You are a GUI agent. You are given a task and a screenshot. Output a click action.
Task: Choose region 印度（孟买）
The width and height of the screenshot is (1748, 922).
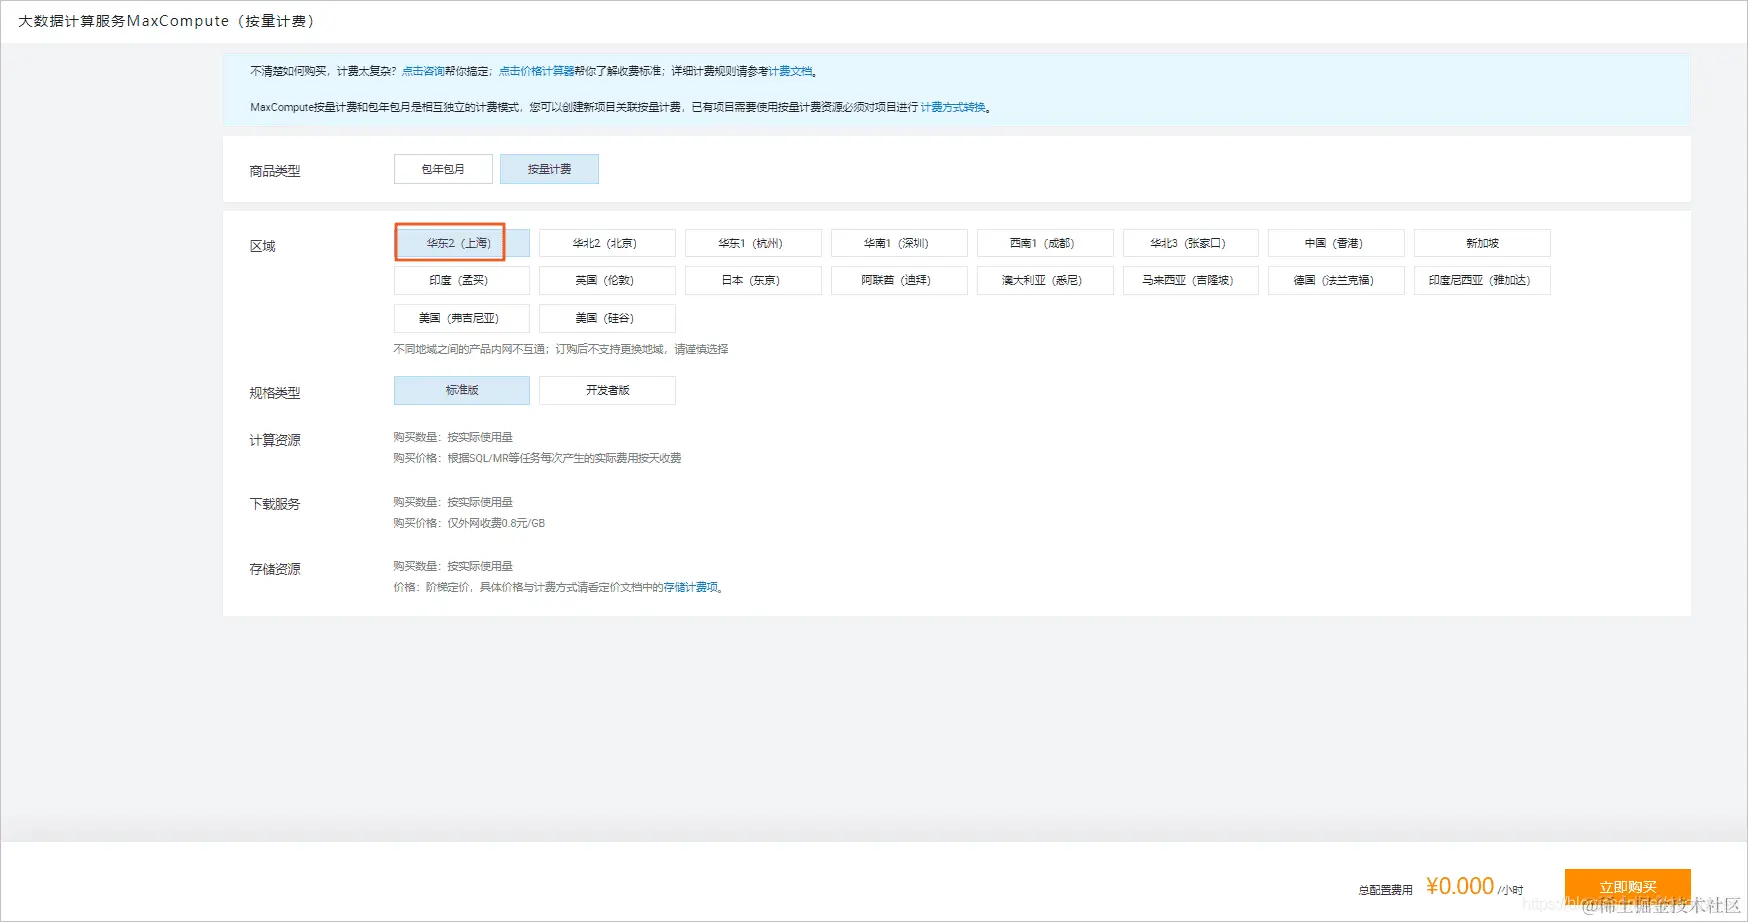tap(462, 280)
